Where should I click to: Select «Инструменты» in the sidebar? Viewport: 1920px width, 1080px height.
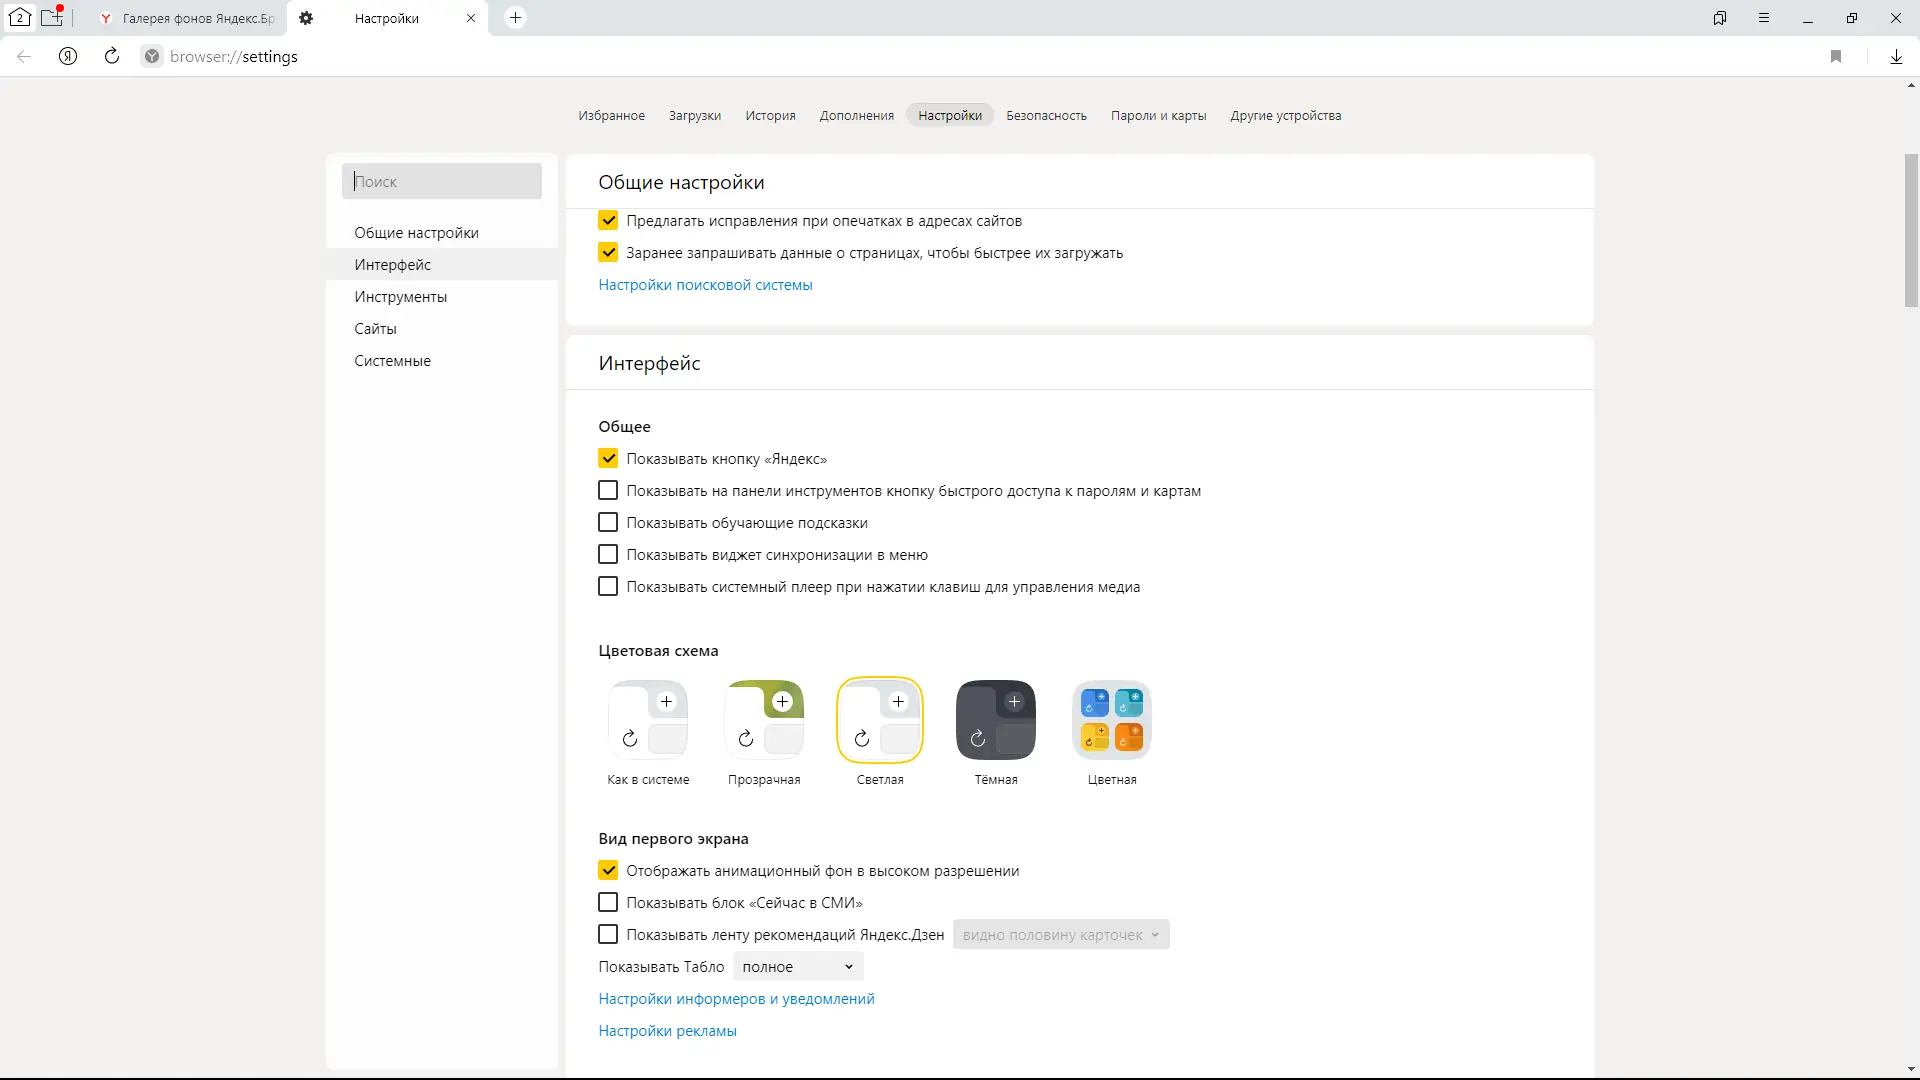(x=400, y=297)
